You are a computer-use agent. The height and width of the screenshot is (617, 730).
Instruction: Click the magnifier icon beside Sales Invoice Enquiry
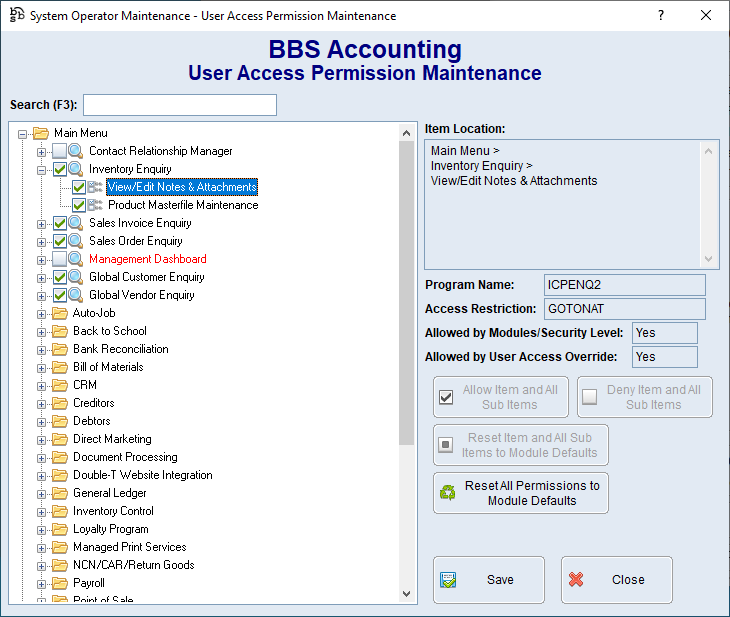pyautogui.click(x=76, y=223)
